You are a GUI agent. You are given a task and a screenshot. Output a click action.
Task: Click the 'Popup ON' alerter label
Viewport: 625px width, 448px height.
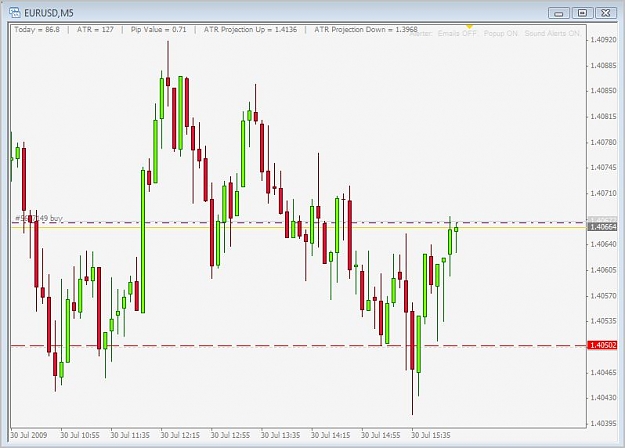point(501,33)
